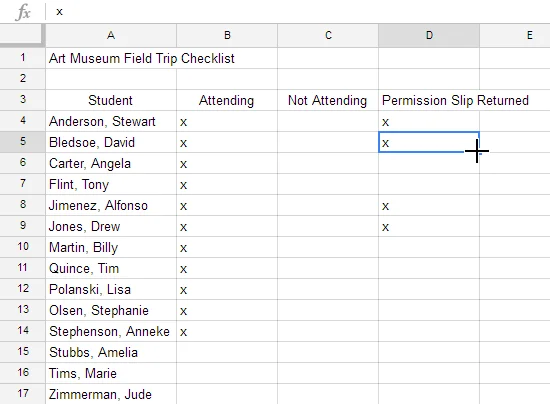
Task: Click the 'Polanski, Lisa' cell
Action: tap(111, 289)
